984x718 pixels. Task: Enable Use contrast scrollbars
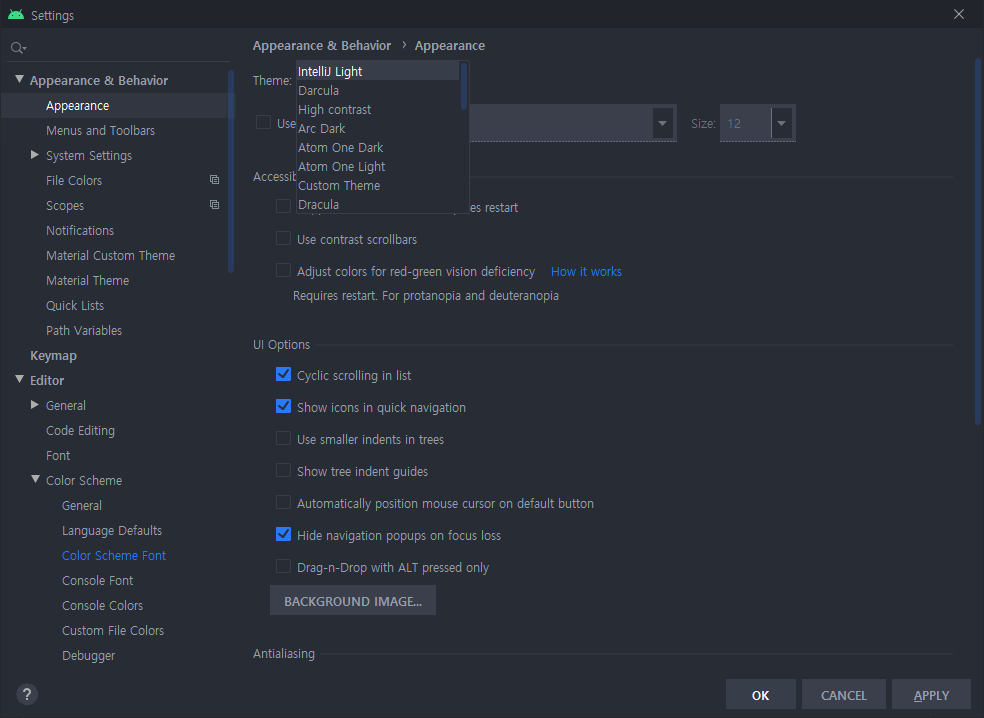(284, 238)
